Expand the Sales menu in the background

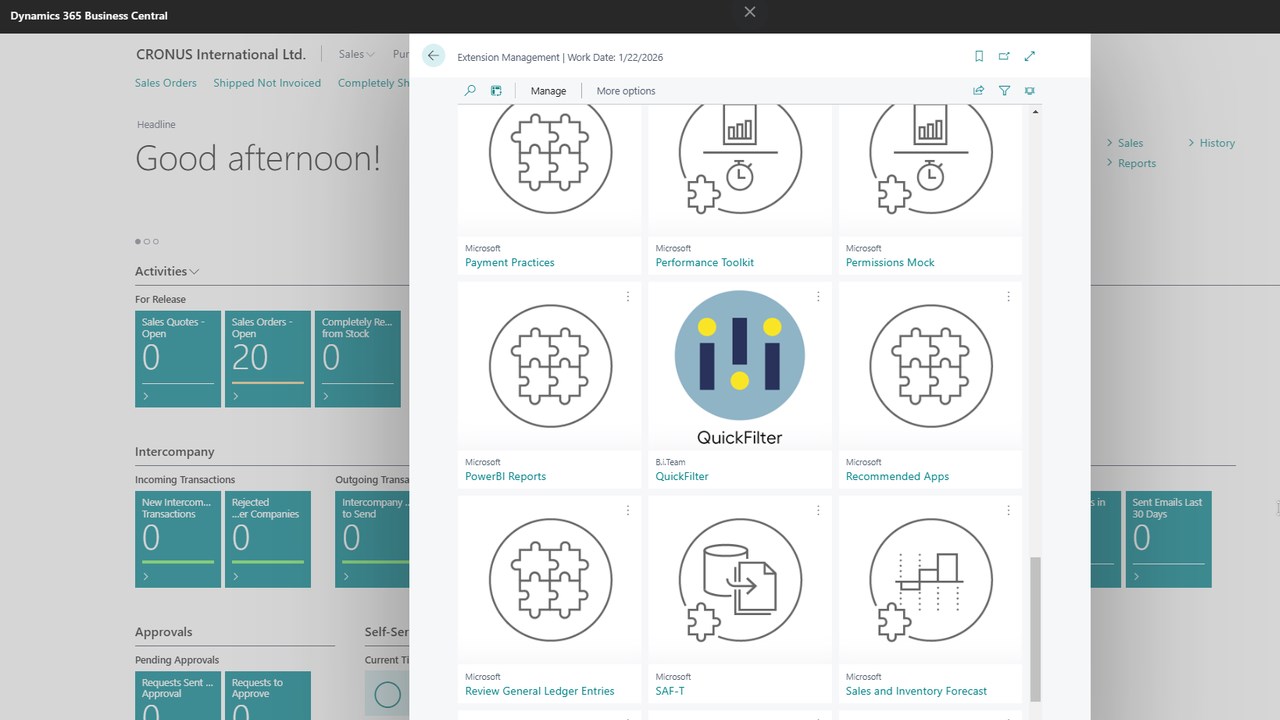click(x=356, y=54)
